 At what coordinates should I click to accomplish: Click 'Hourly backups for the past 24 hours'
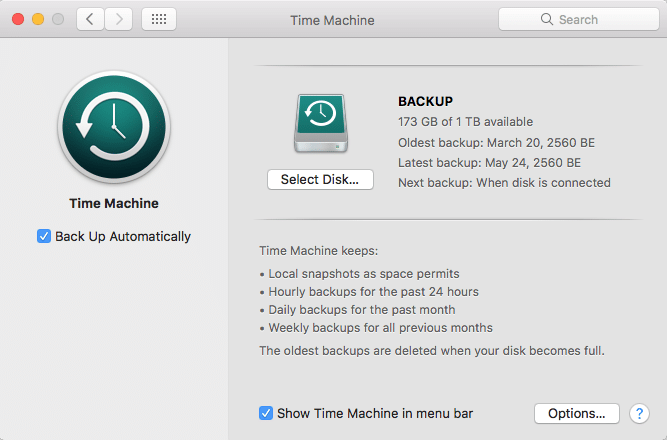pyautogui.click(x=369, y=291)
